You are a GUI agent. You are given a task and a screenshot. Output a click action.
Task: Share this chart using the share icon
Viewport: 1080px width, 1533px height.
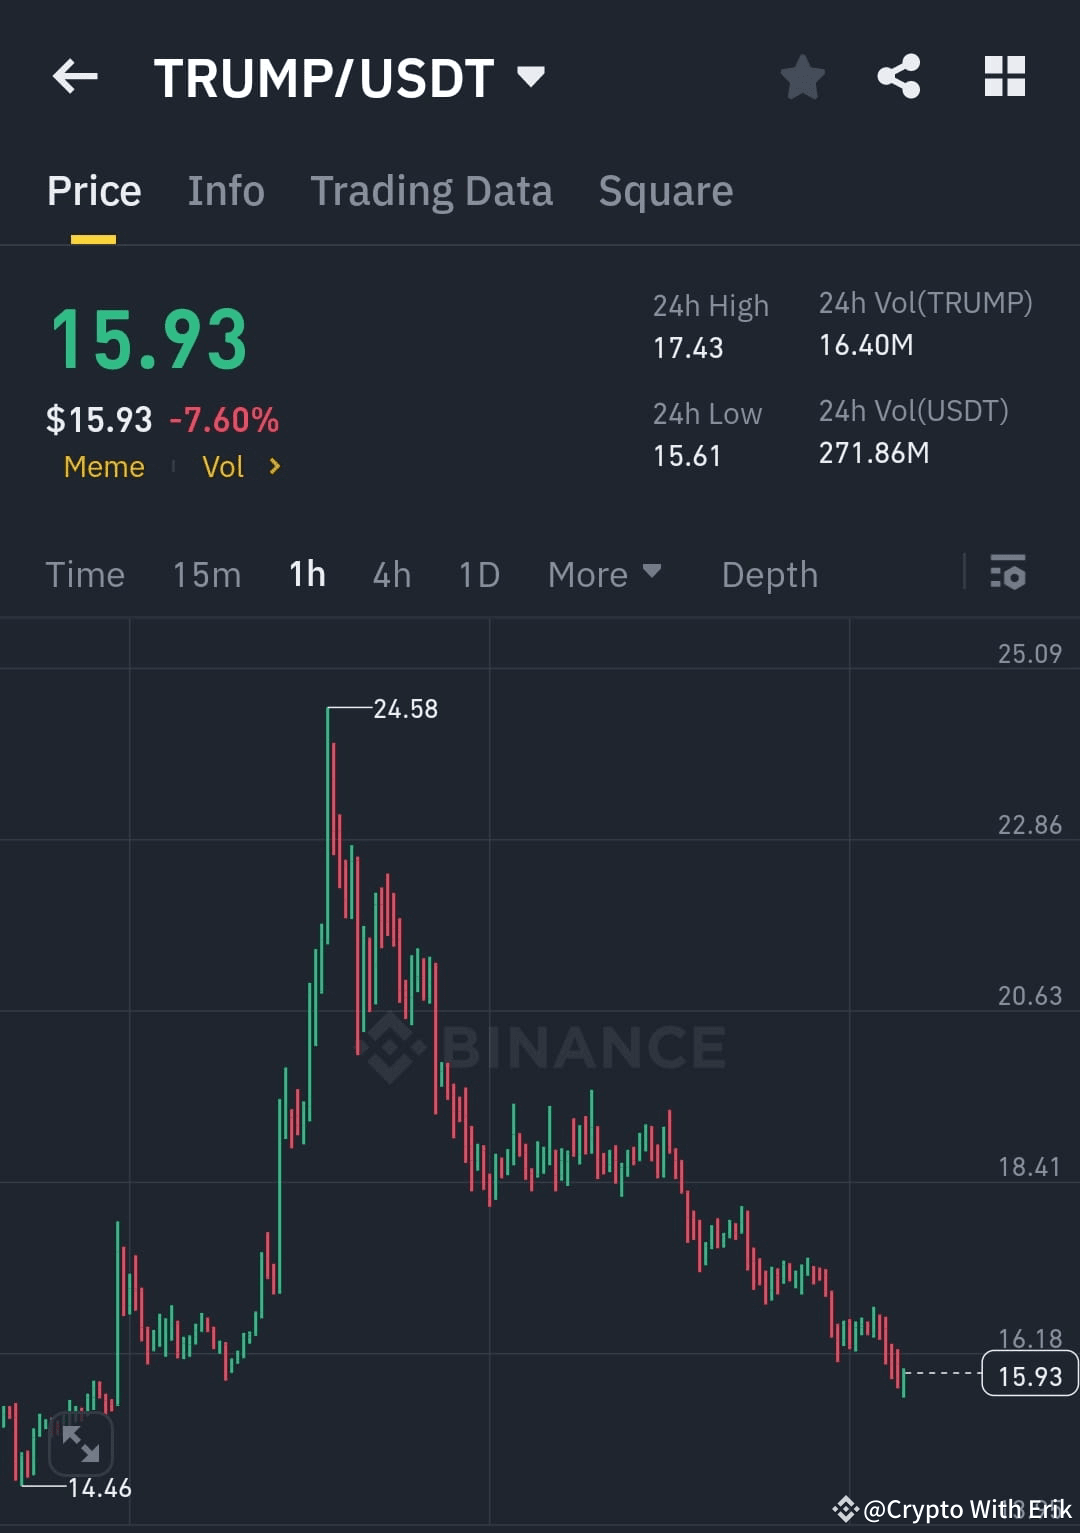[x=898, y=77]
